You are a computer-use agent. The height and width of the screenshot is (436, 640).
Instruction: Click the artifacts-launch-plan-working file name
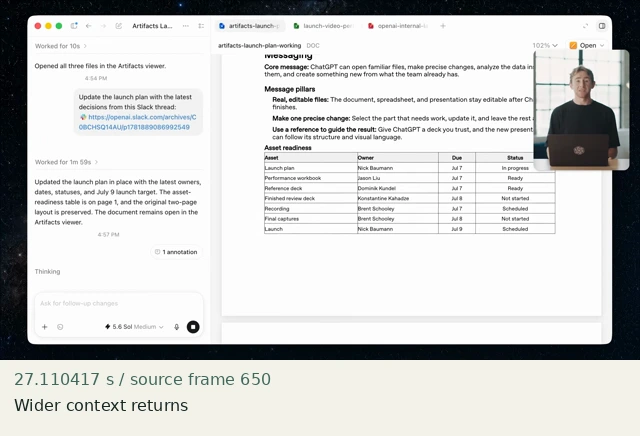260,45
